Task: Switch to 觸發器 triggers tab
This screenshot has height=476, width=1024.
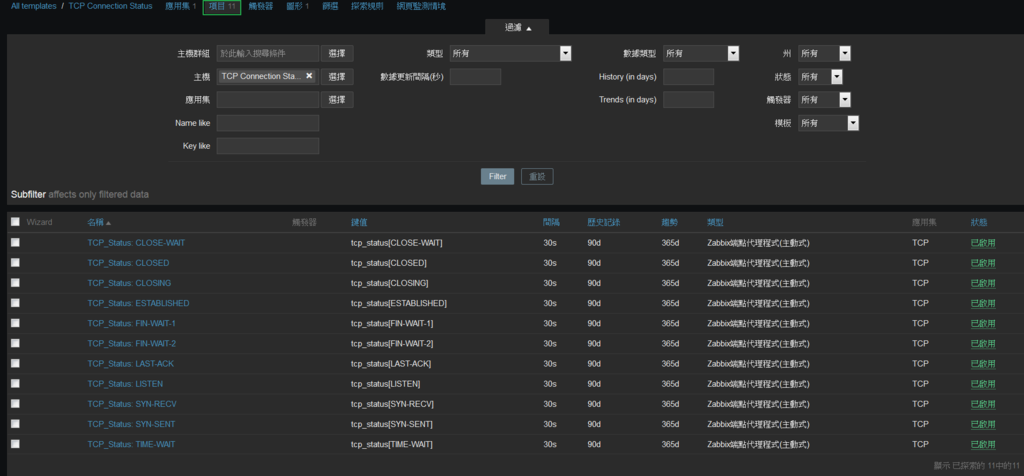Action: point(261,6)
